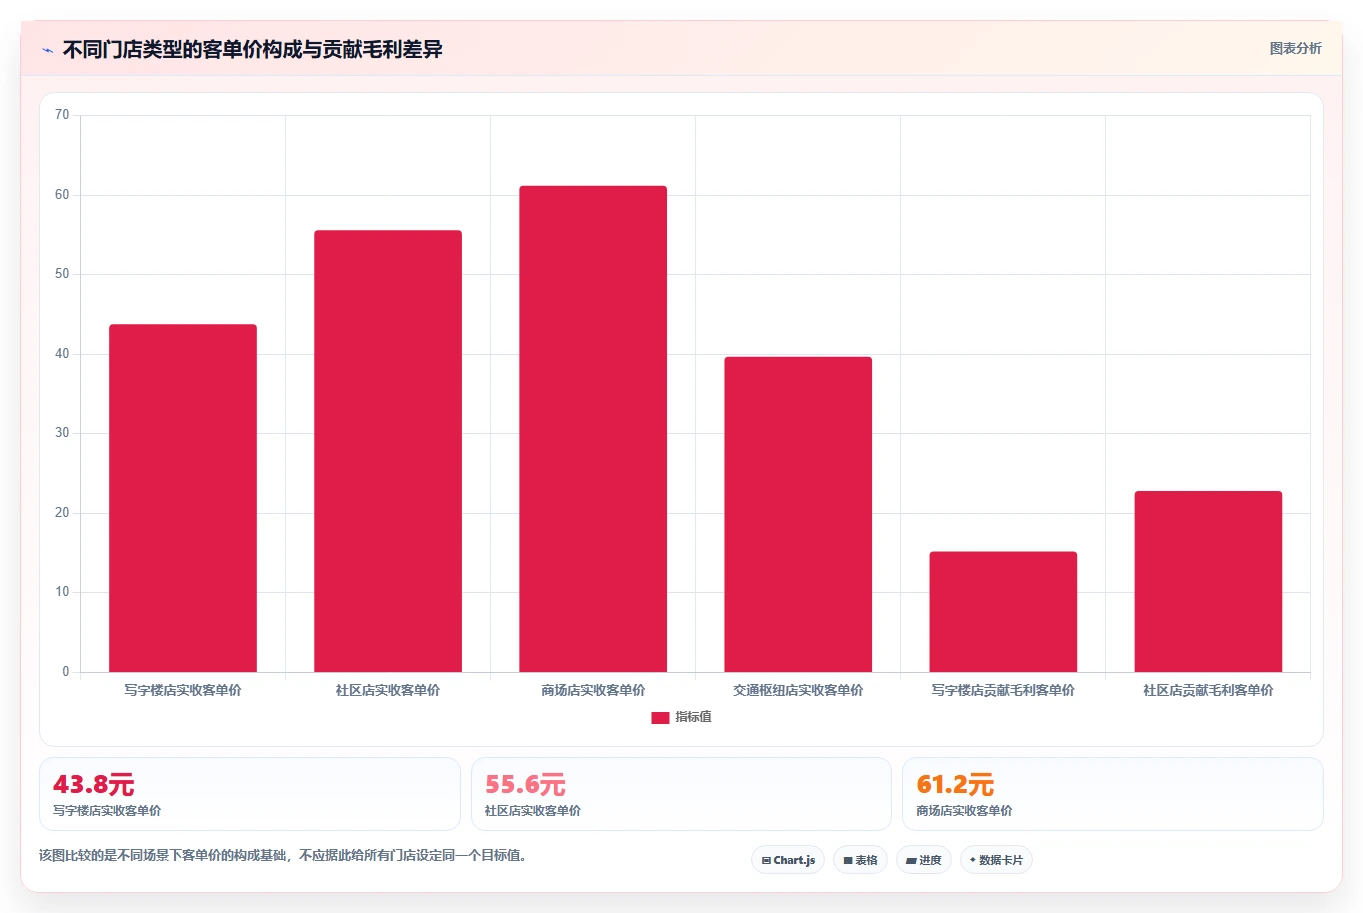Click the 写字楼店实收客单价 bar in chart

tap(183, 498)
